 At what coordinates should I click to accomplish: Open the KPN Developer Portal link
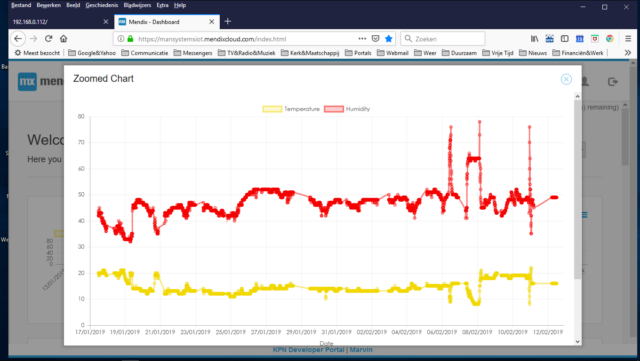tap(308, 350)
